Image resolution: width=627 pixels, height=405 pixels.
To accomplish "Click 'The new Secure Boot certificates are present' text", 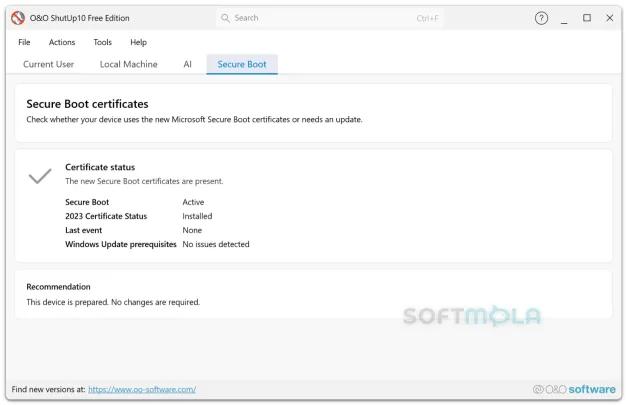I will 144,181.
